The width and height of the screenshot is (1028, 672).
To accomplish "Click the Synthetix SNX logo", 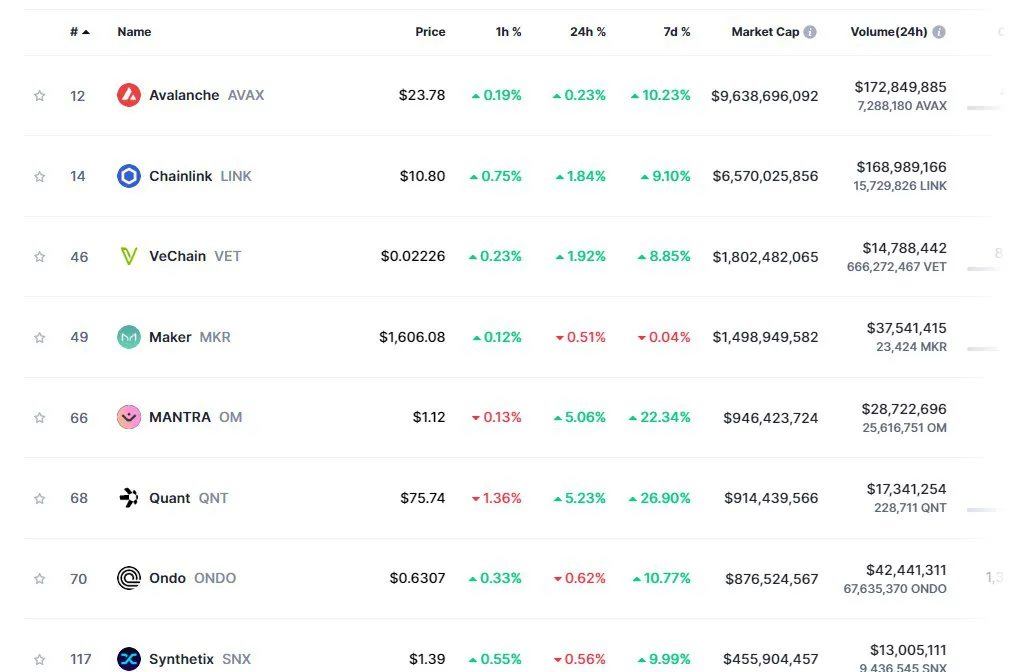I will coord(128,659).
